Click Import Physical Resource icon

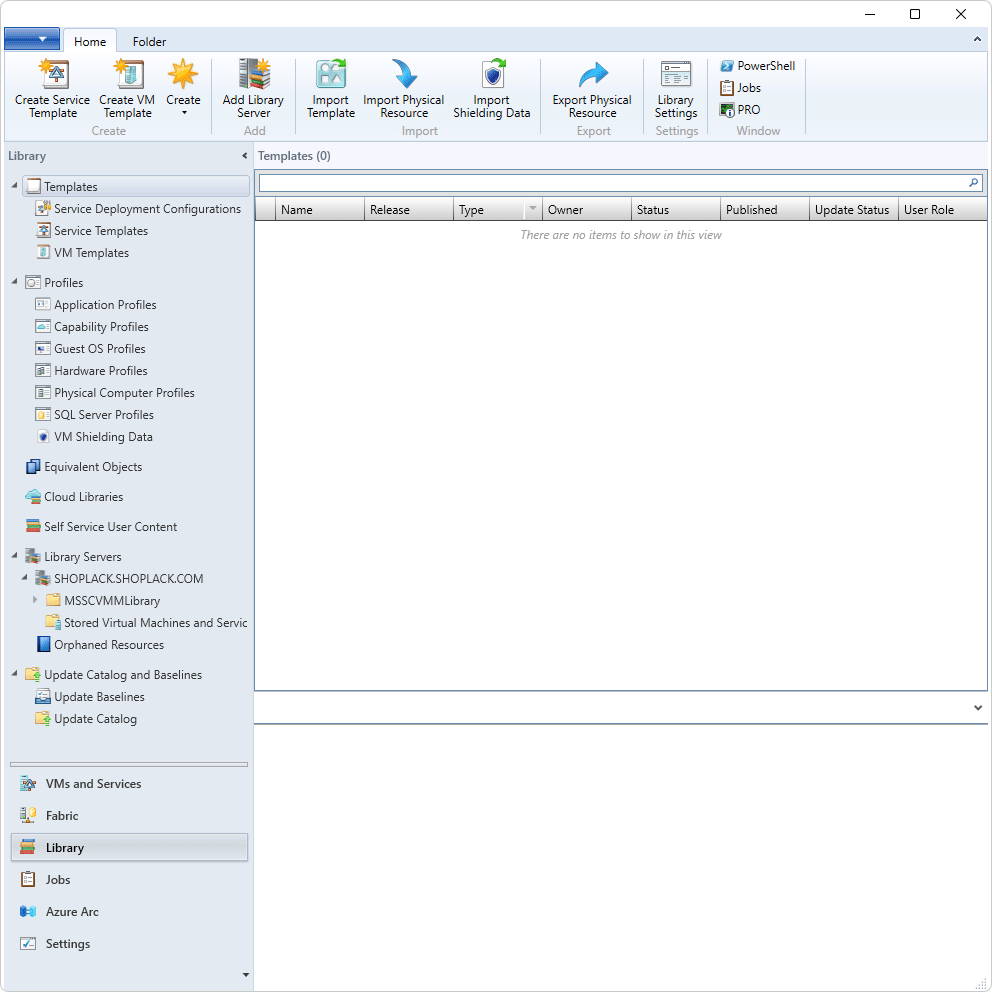click(x=404, y=74)
